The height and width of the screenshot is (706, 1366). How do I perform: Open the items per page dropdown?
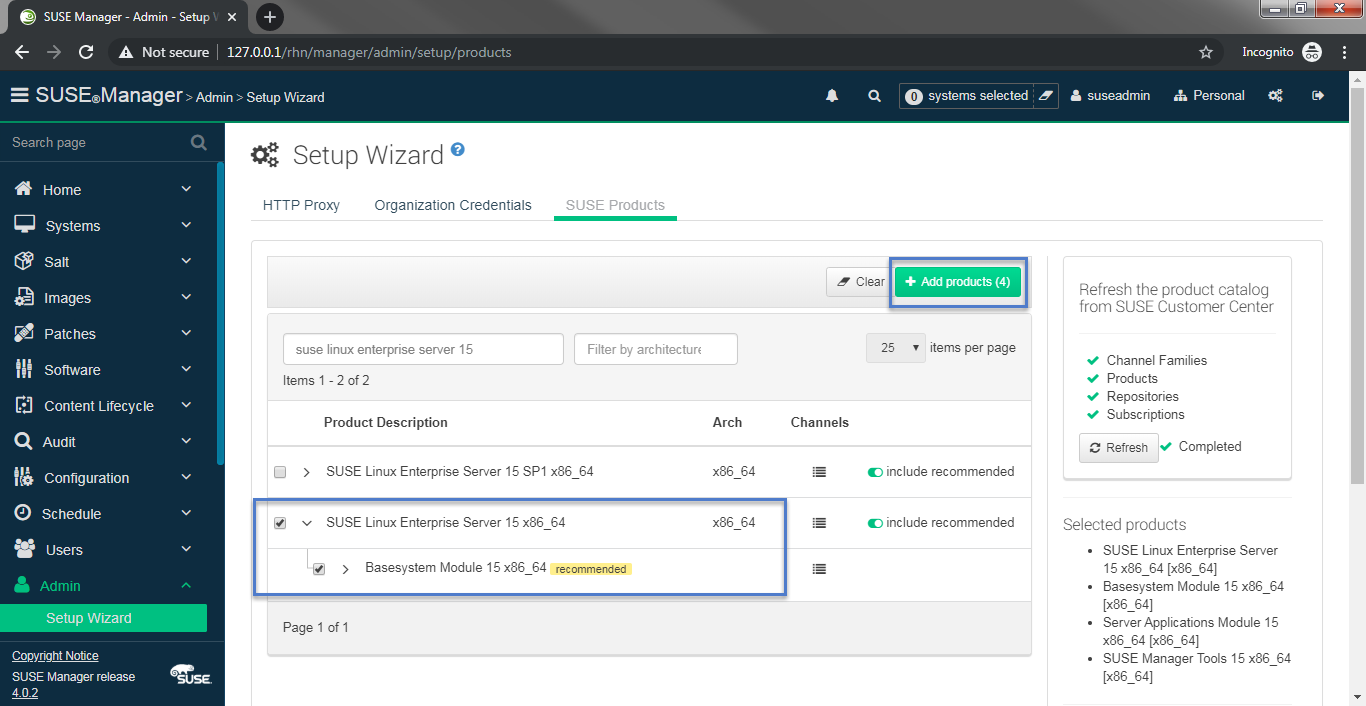(895, 347)
